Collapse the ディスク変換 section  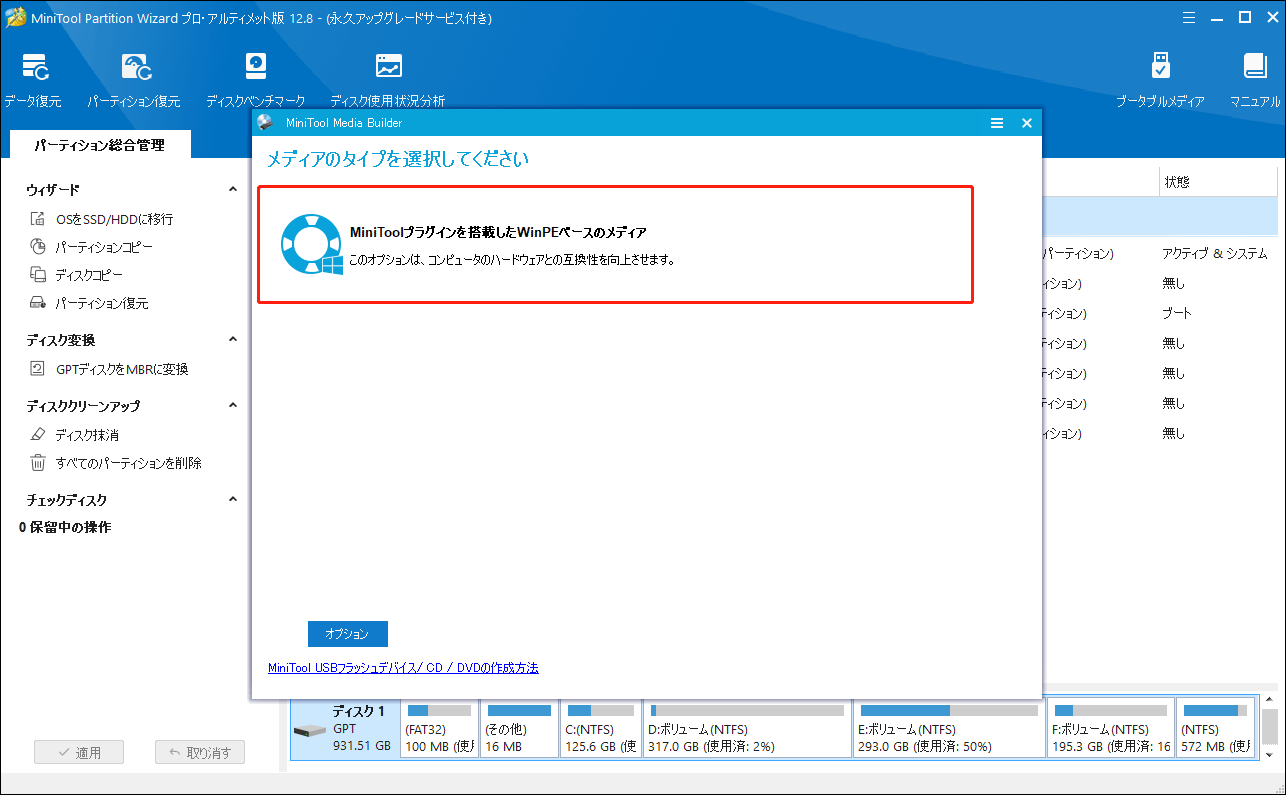[233, 340]
